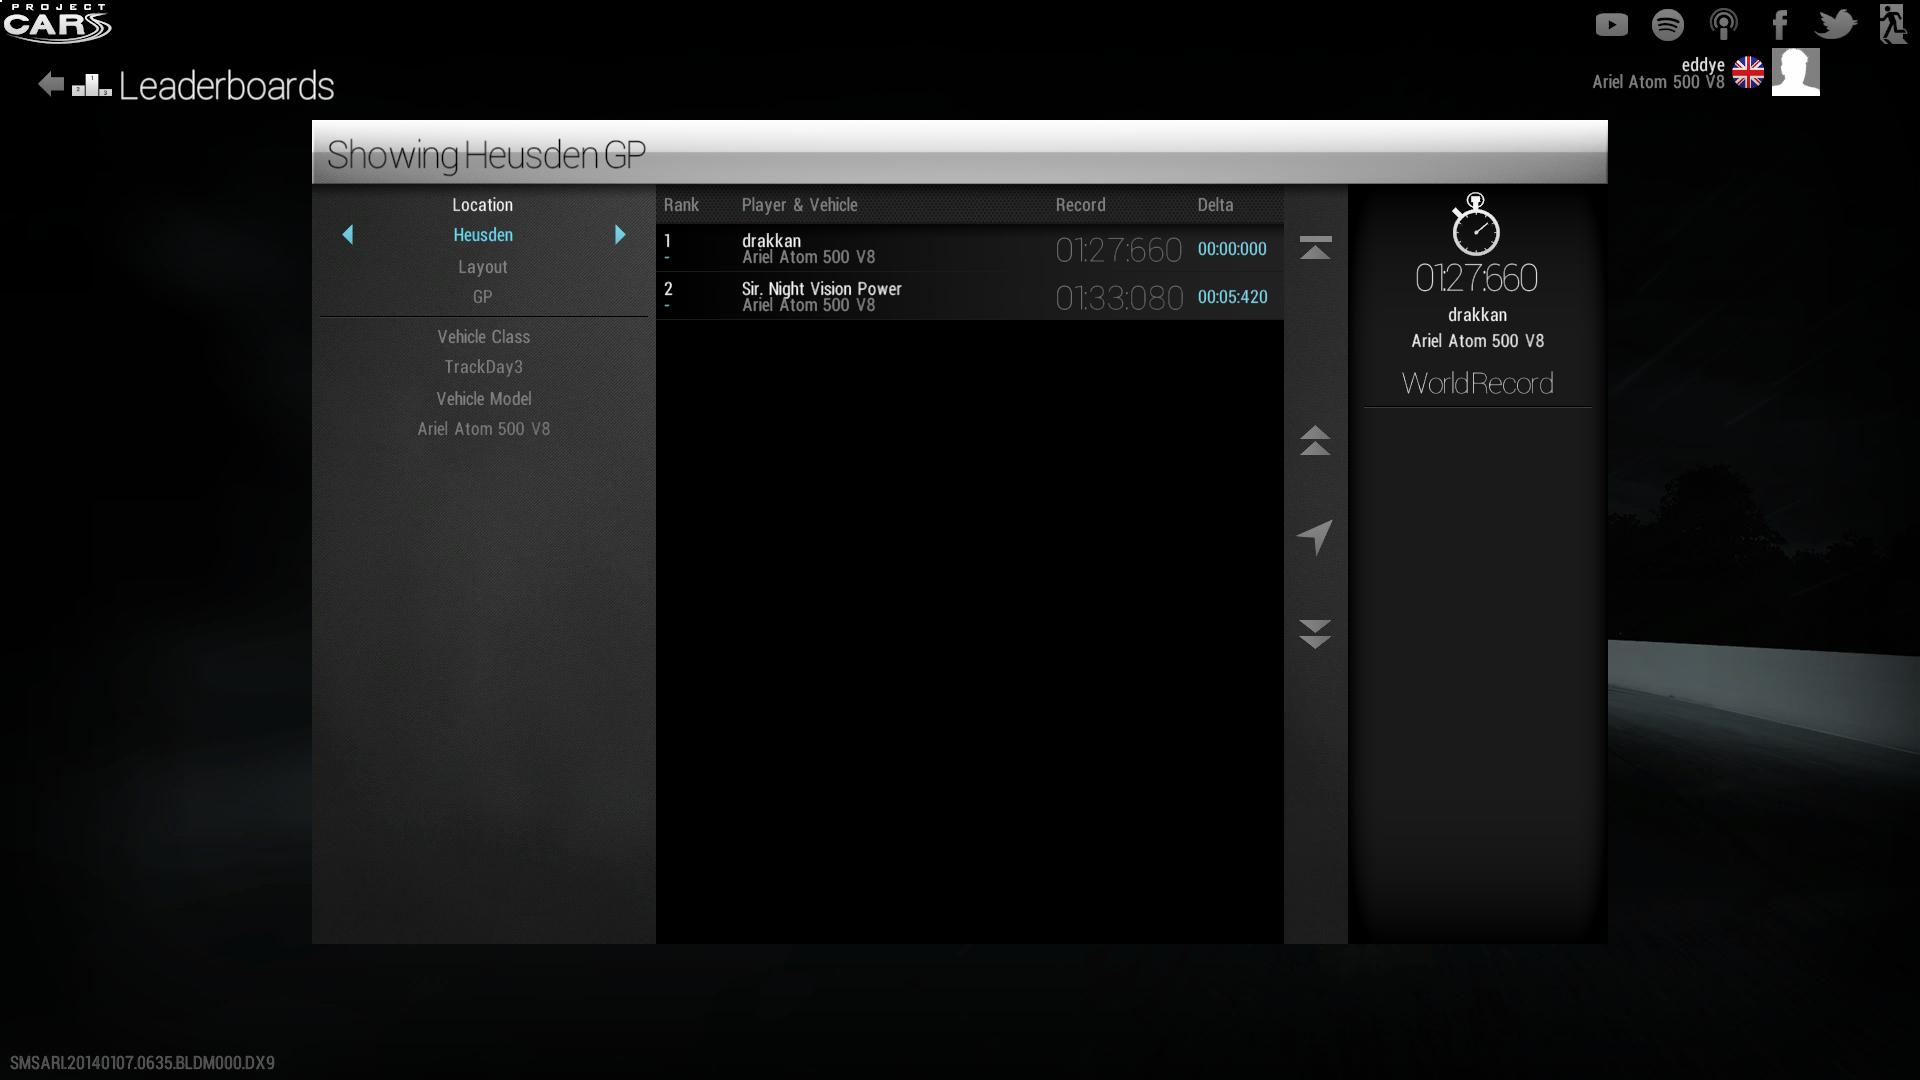Jump to top of leaderboard
Screen dimensions: 1920x1080
point(1315,248)
